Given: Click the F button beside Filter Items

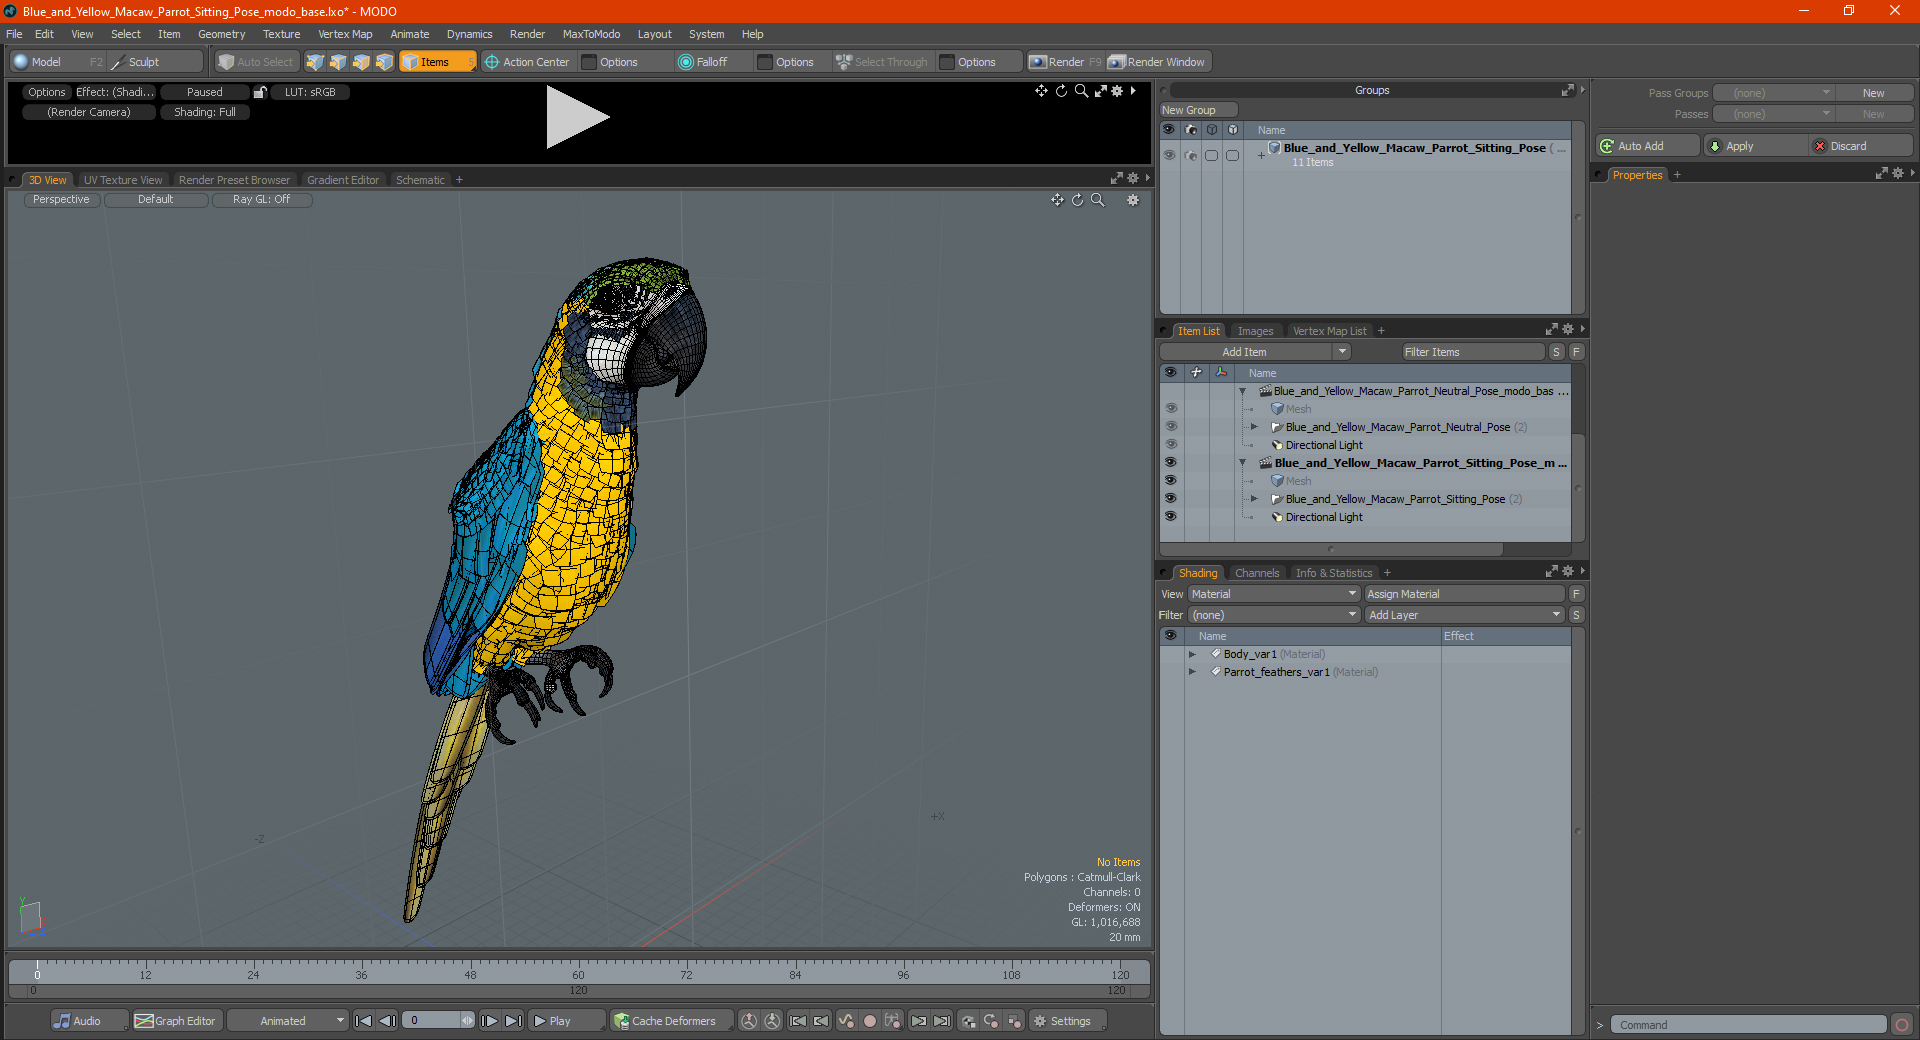Looking at the screenshot, I should point(1576,352).
